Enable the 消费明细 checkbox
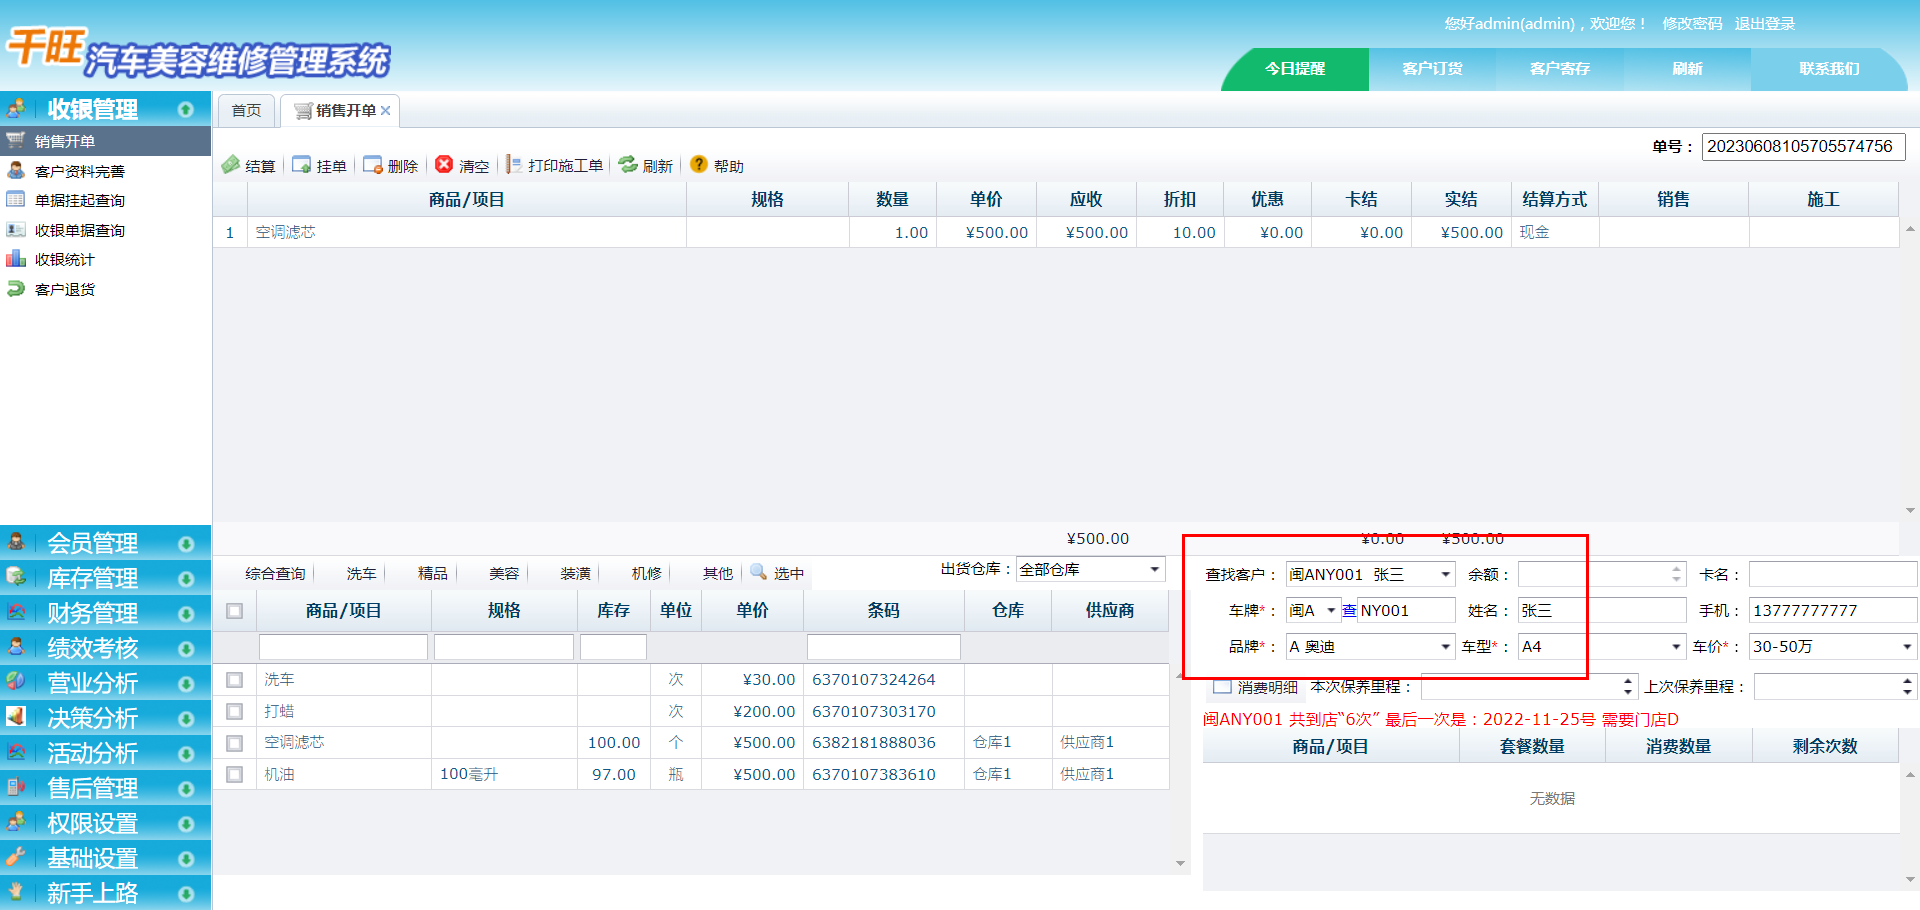The height and width of the screenshot is (910, 1920). point(1222,686)
